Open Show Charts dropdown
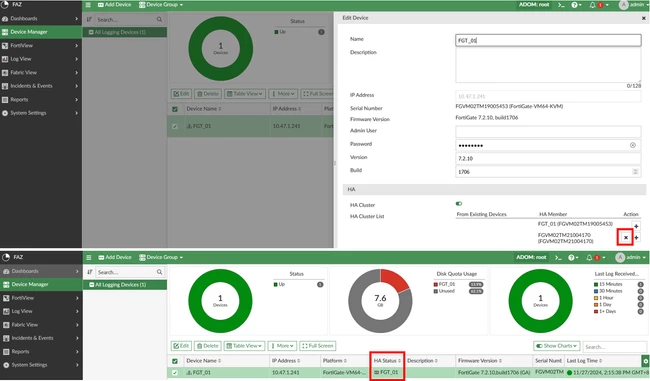This screenshot has height=381, width=650. (556, 346)
